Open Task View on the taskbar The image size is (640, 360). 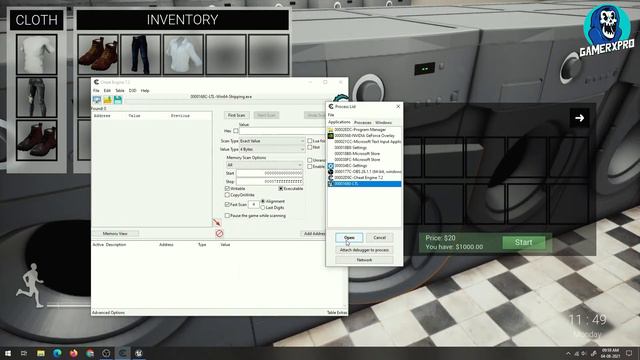pos(24,353)
